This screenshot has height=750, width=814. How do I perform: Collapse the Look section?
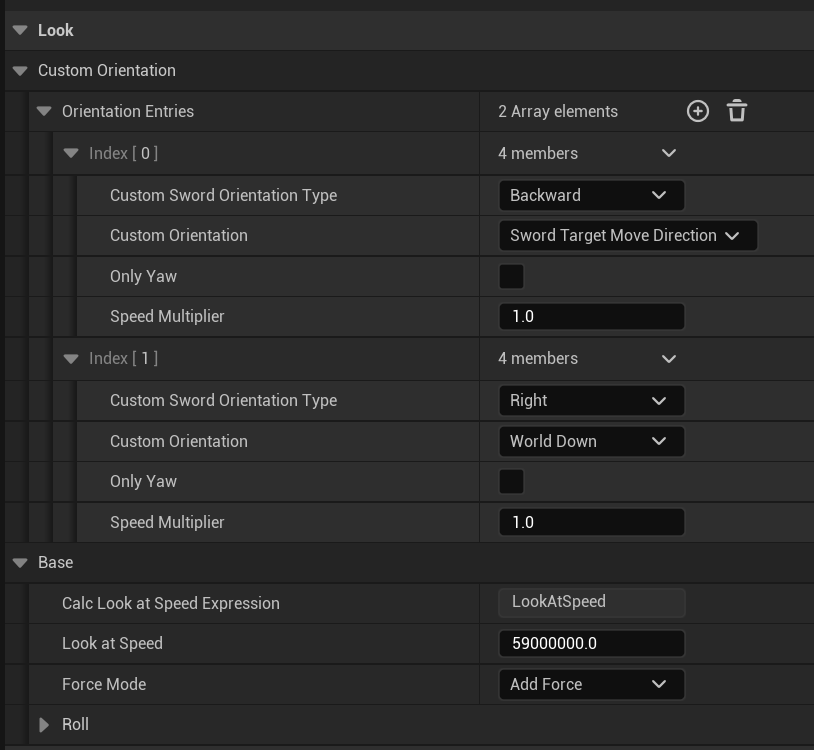click(20, 30)
